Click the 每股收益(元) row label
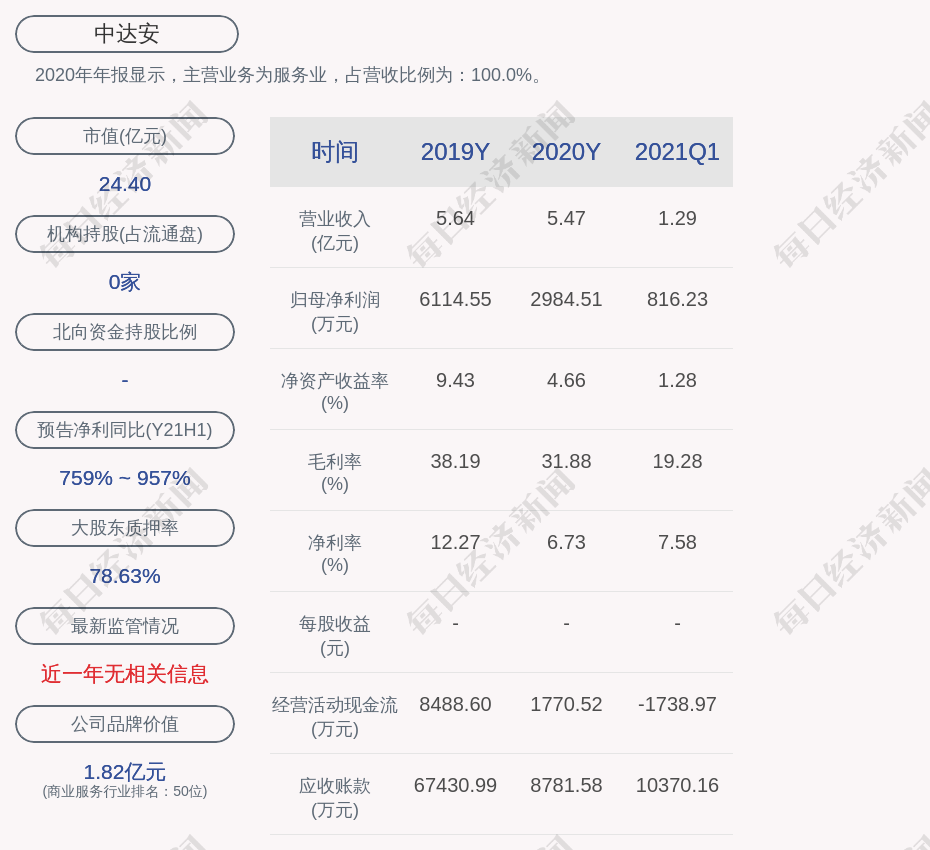The image size is (930, 850). pyautogui.click(x=335, y=636)
